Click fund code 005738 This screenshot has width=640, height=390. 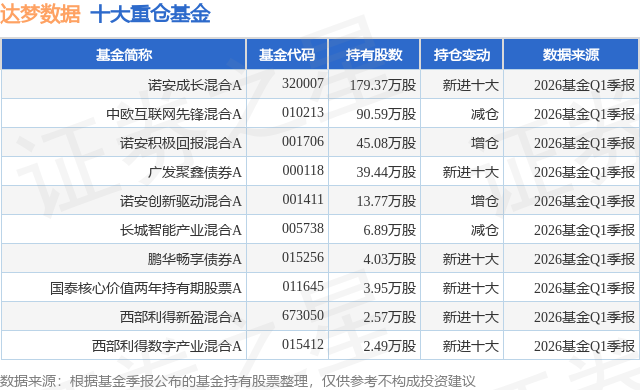click(303, 228)
